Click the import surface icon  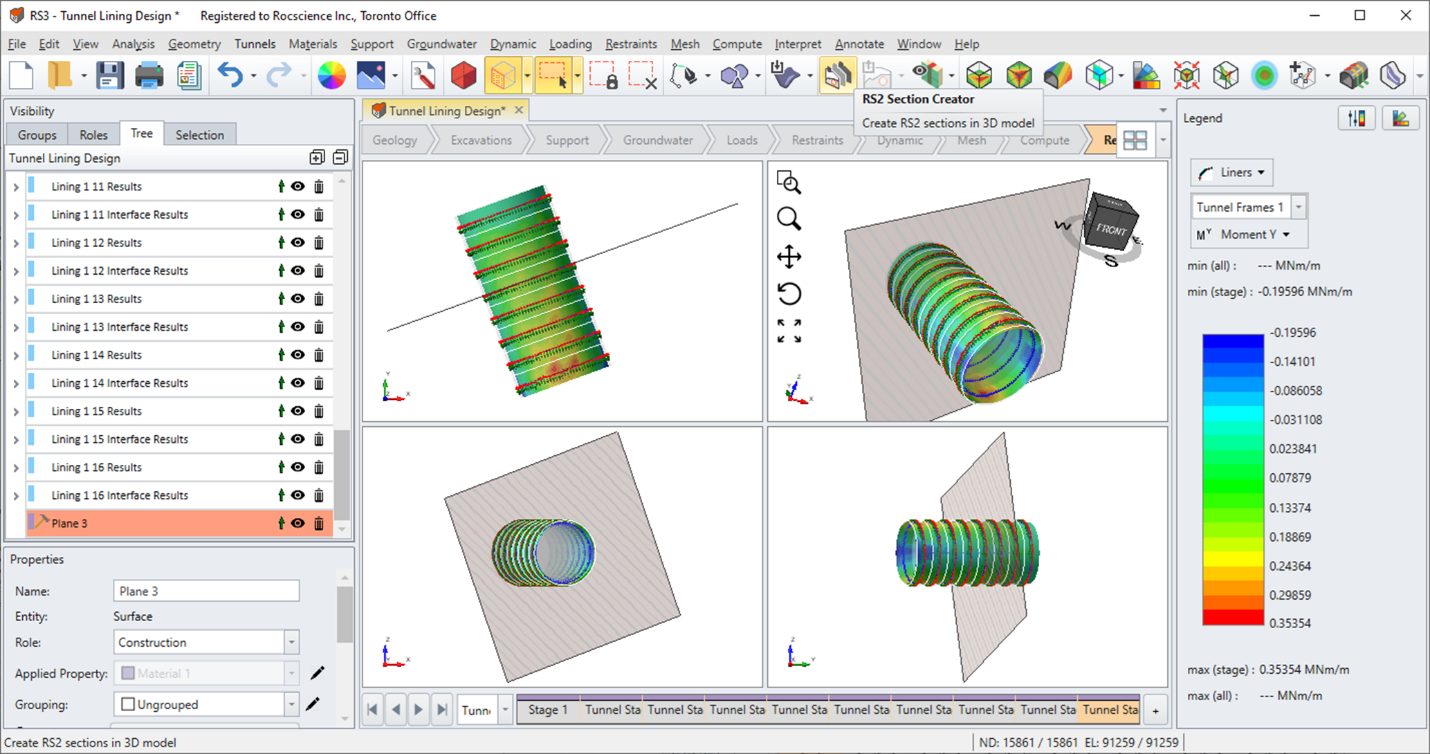click(786, 75)
